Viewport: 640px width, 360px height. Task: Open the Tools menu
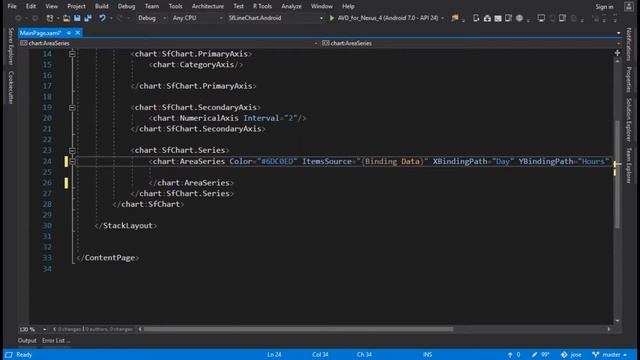176,6
